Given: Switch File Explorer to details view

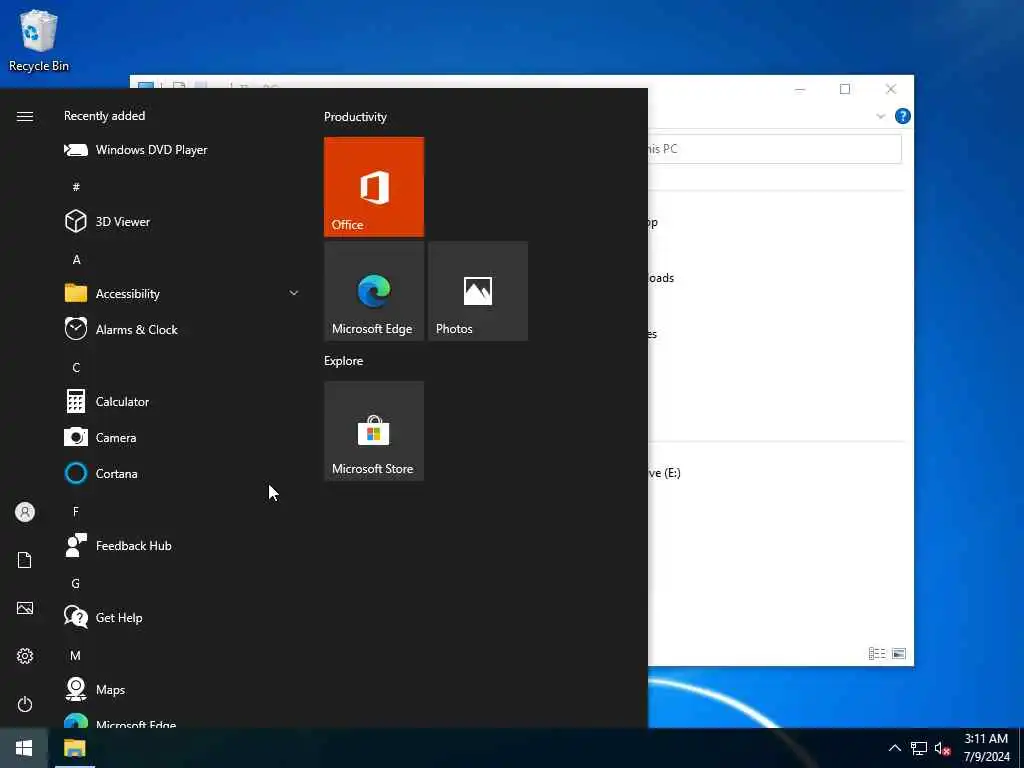Looking at the screenshot, I should (876, 653).
